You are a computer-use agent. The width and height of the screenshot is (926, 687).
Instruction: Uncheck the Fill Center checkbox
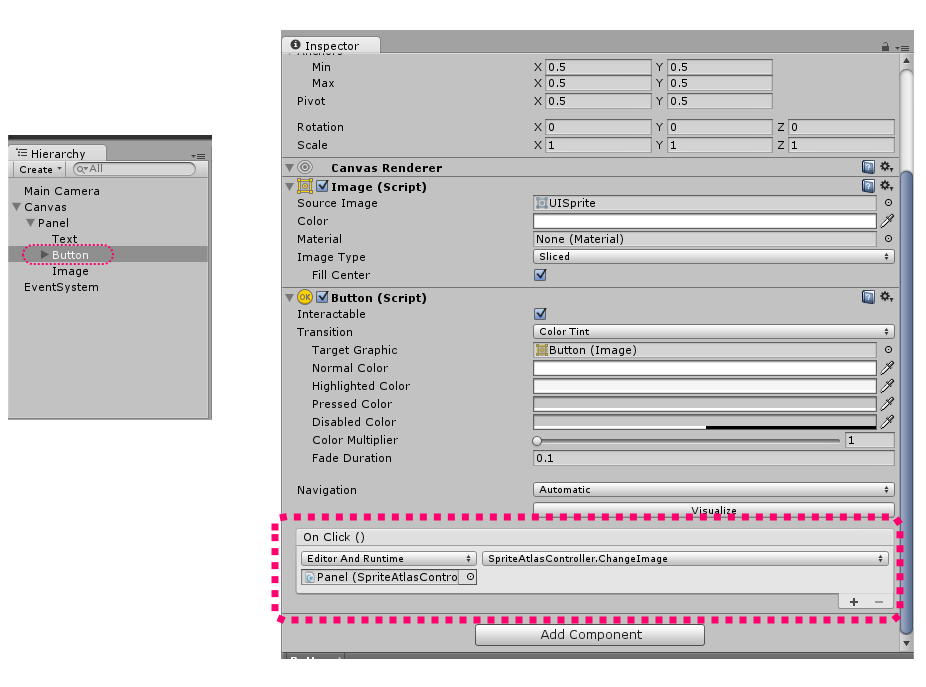tap(539, 275)
